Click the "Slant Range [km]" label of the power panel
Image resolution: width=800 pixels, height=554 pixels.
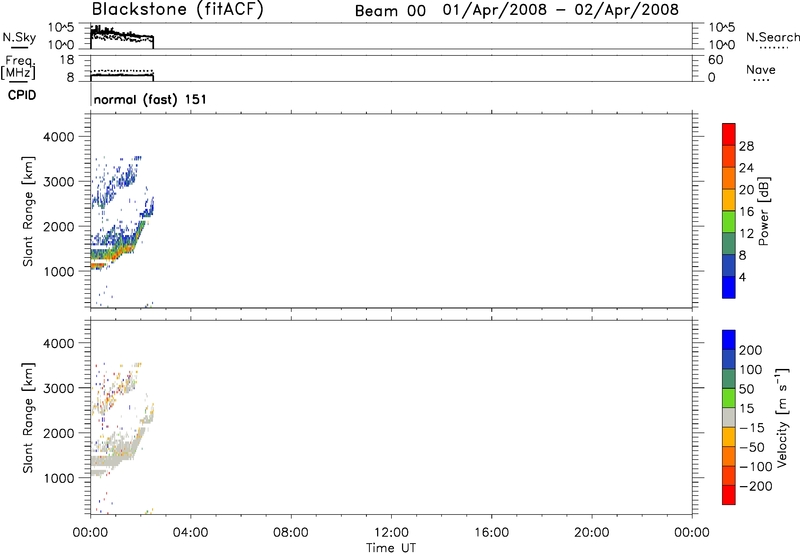point(28,211)
